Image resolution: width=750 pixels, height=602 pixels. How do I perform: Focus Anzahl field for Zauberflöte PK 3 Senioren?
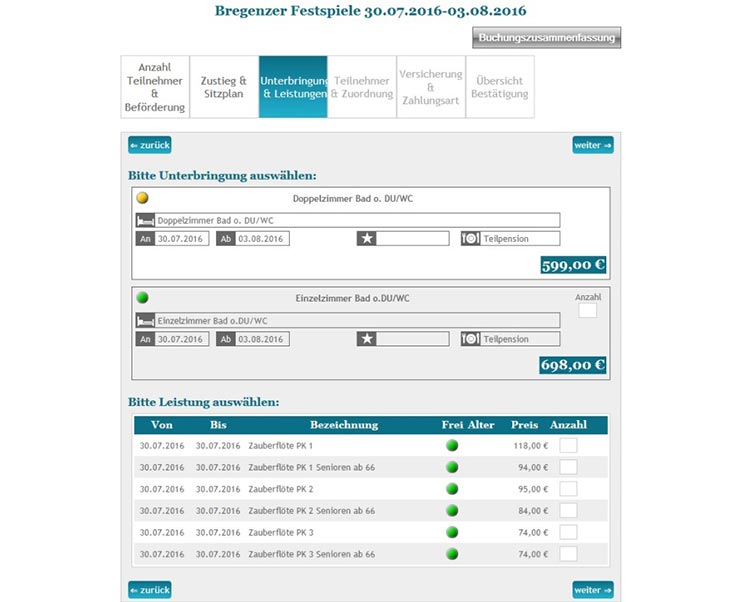pos(568,554)
